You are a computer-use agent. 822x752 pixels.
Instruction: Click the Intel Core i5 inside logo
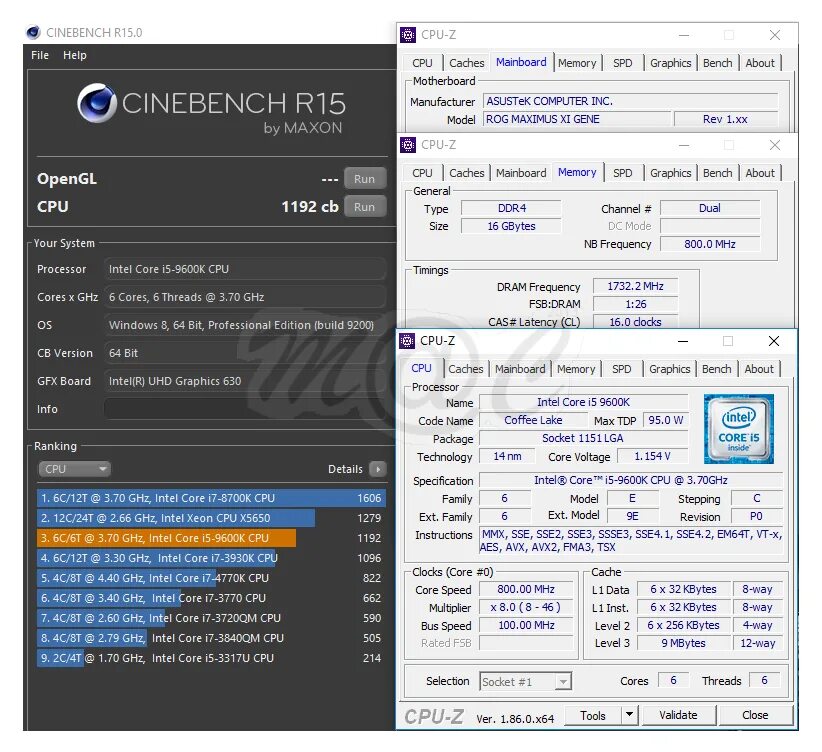(x=739, y=429)
